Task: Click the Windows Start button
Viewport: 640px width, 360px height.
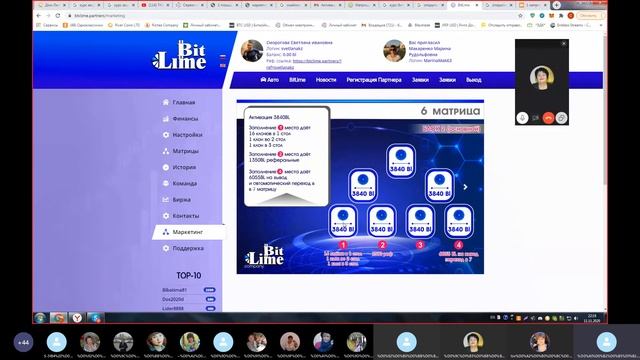Action: (40, 318)
